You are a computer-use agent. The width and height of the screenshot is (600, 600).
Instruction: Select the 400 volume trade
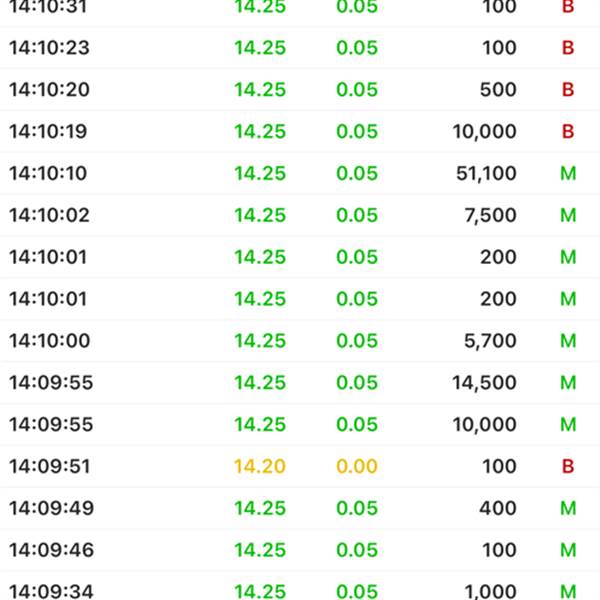pyautogui.click(x=498, y=509)
